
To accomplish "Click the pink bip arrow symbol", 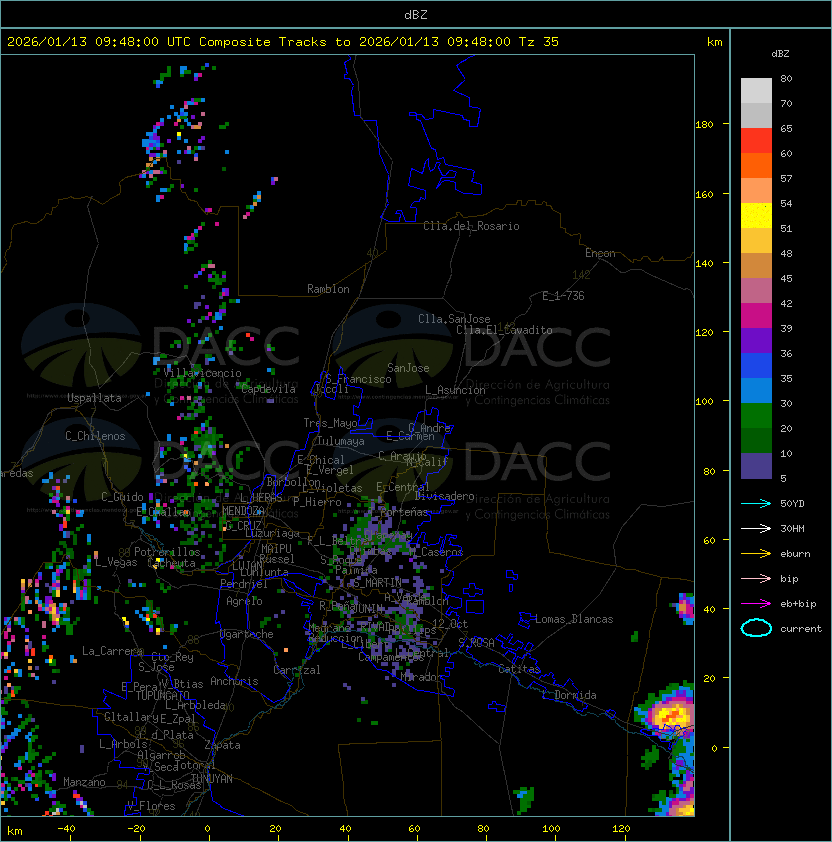I will tap(756, 578).
